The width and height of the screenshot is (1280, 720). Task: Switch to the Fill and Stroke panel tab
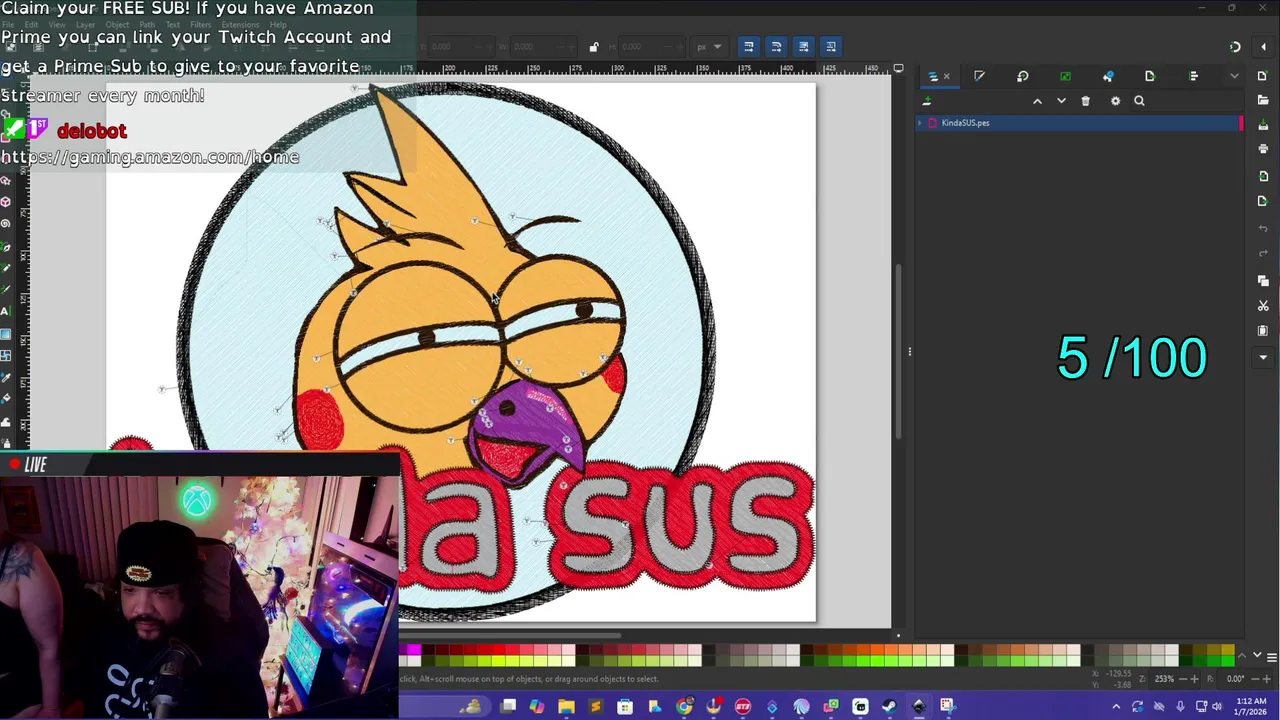click(x=979, y=76)
